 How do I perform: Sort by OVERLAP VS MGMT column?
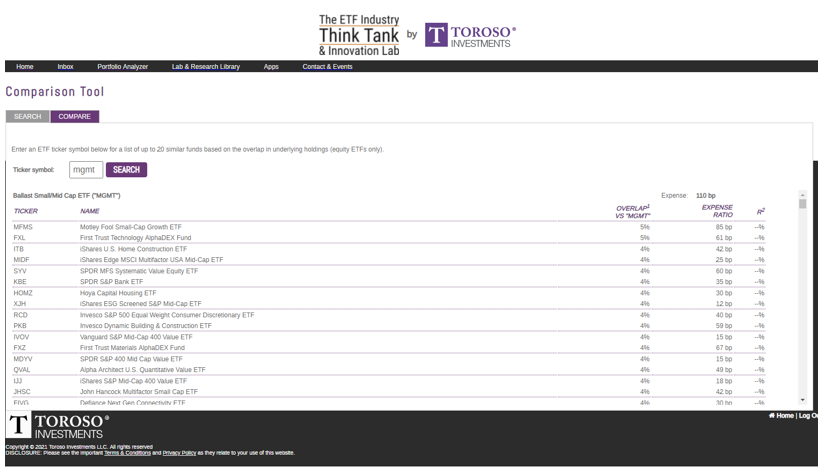click(x=633, y=212)
